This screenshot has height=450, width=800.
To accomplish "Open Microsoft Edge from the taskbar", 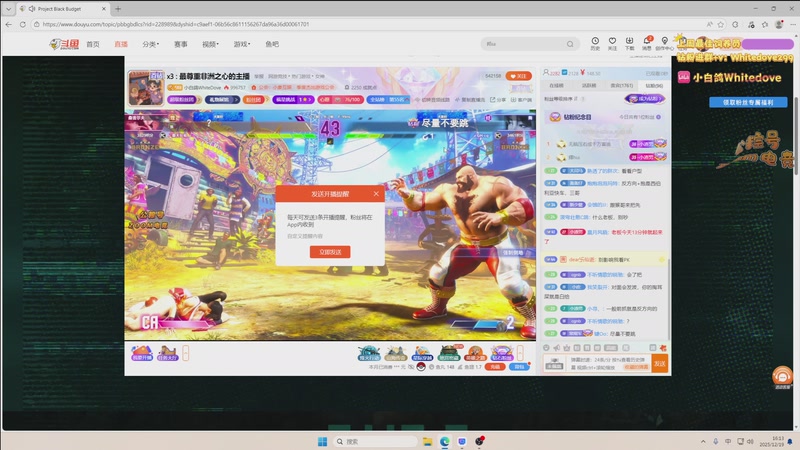I will pyautogui.click(x=445, y=441).
